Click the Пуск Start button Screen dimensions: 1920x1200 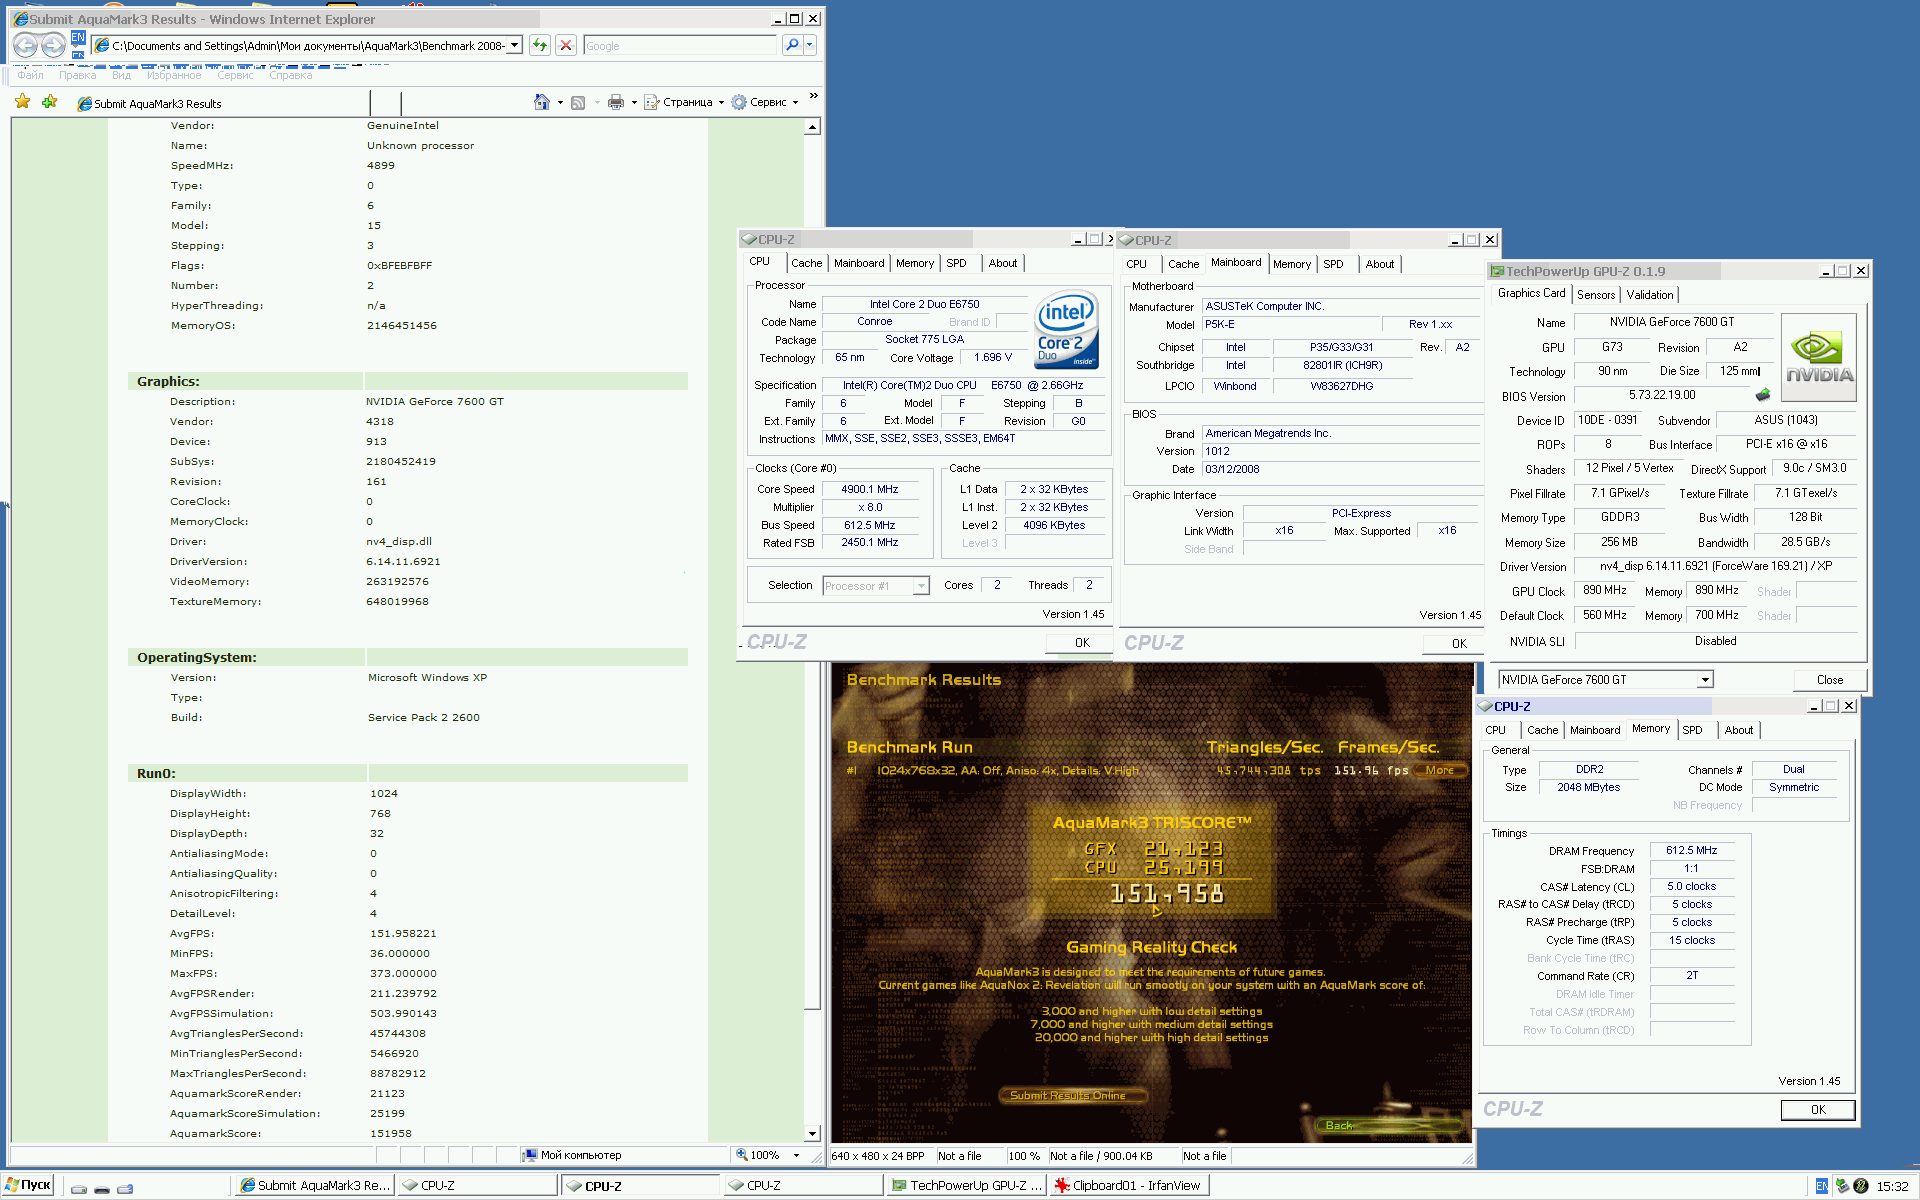coord(28,1185)
